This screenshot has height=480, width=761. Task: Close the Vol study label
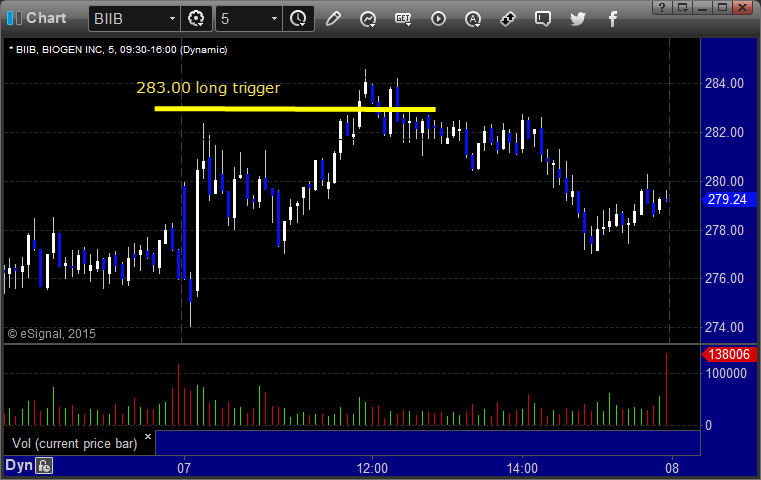[148, 436]
